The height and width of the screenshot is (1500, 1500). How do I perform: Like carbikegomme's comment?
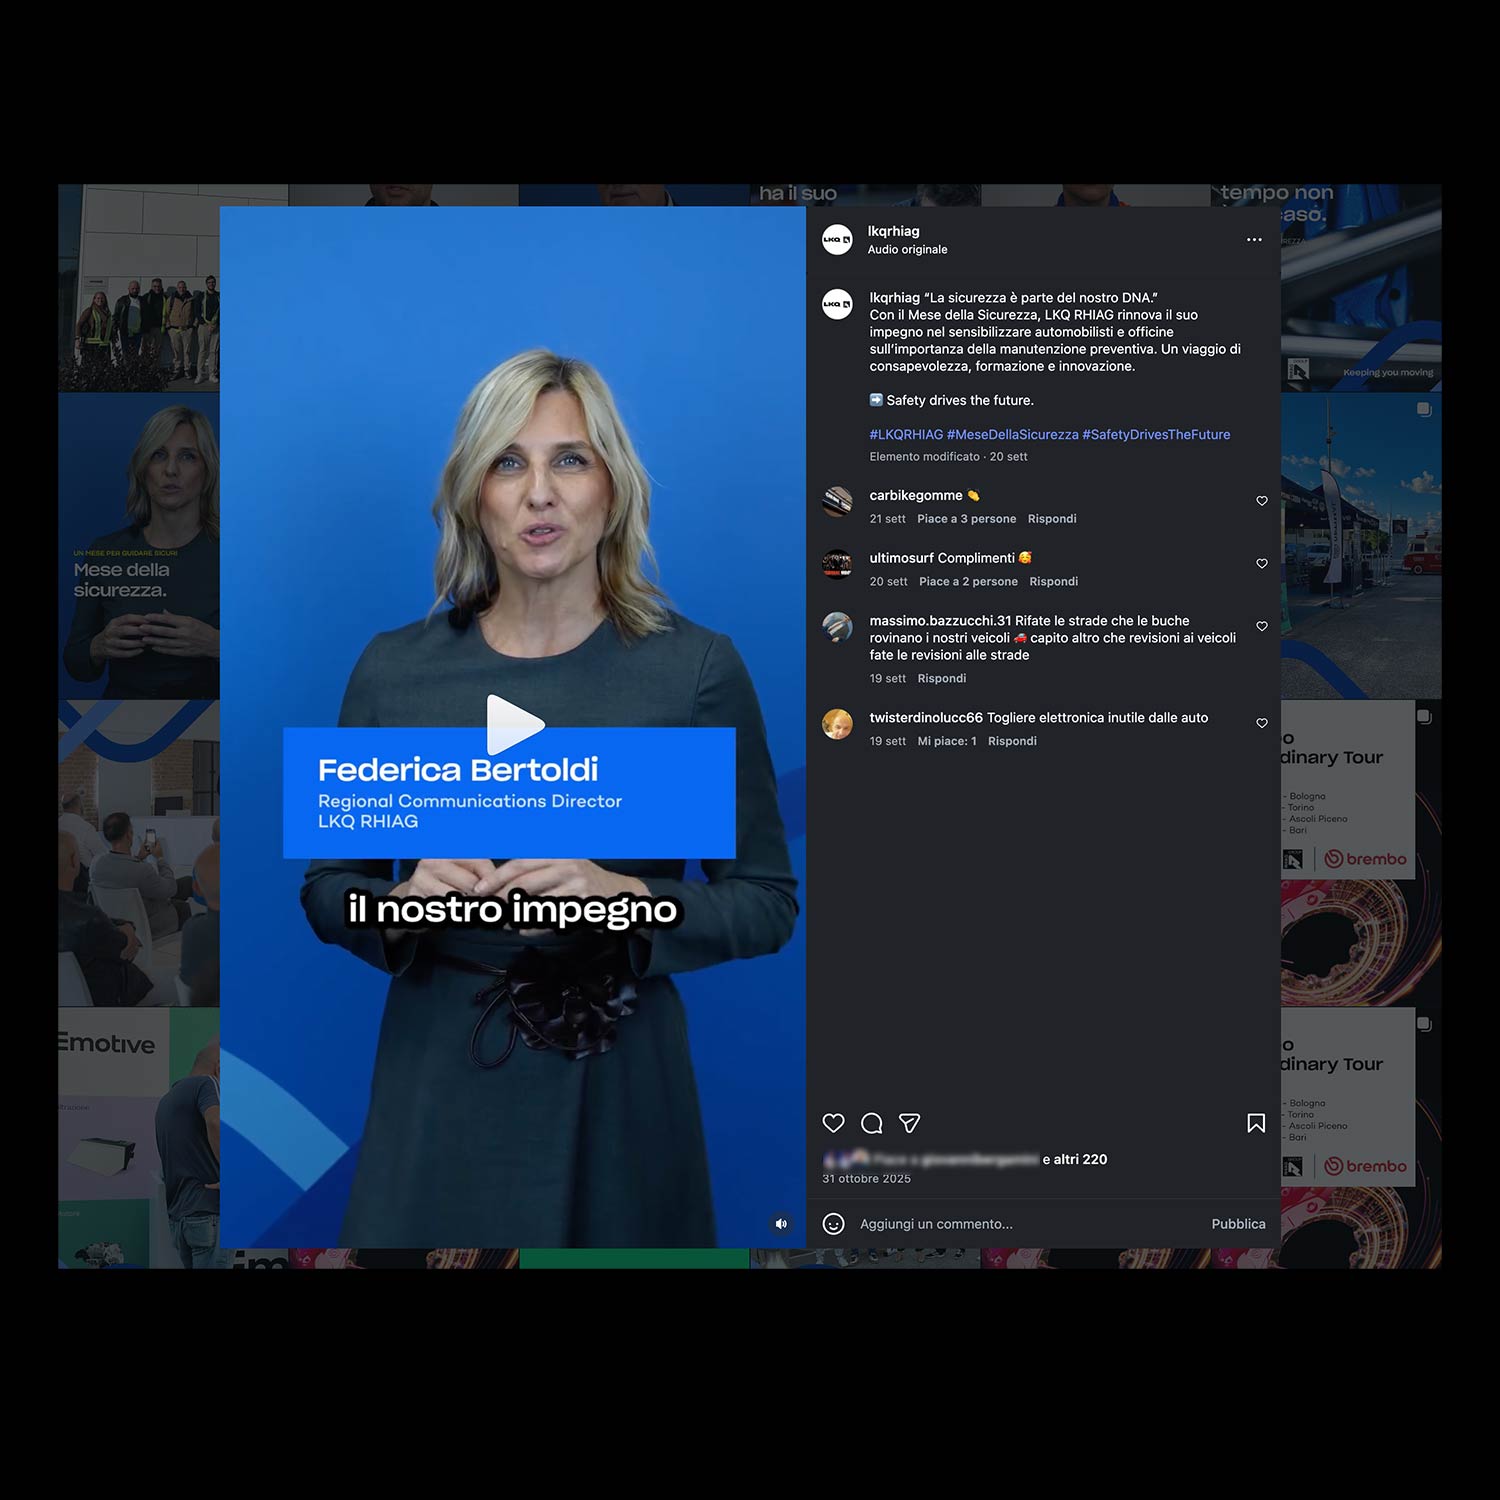tap(1262, 501)
